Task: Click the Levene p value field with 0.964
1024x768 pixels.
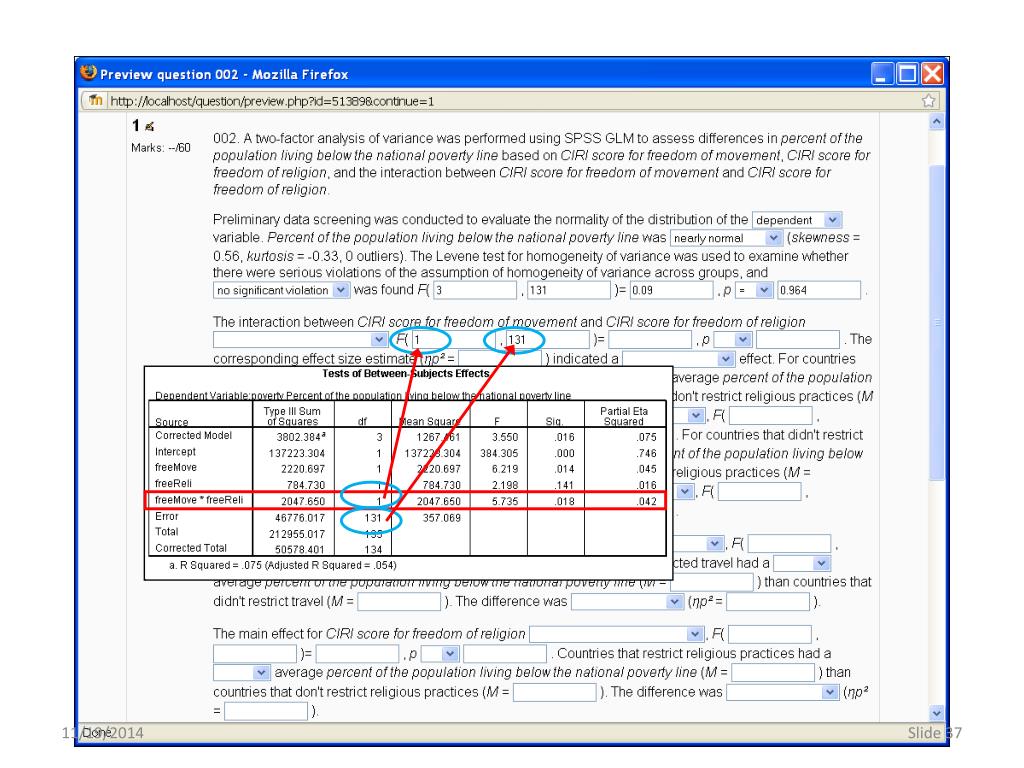Action: [x=818, y=290]
